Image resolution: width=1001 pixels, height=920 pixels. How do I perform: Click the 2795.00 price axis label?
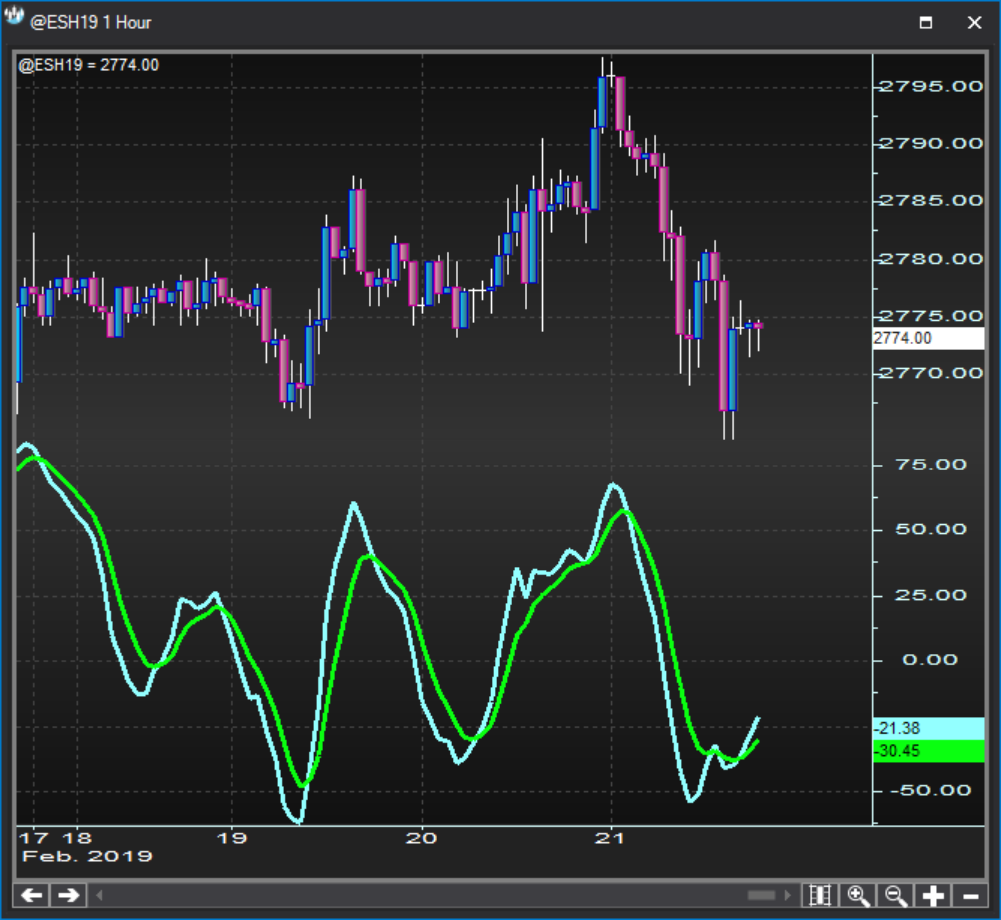click(931, 86)
